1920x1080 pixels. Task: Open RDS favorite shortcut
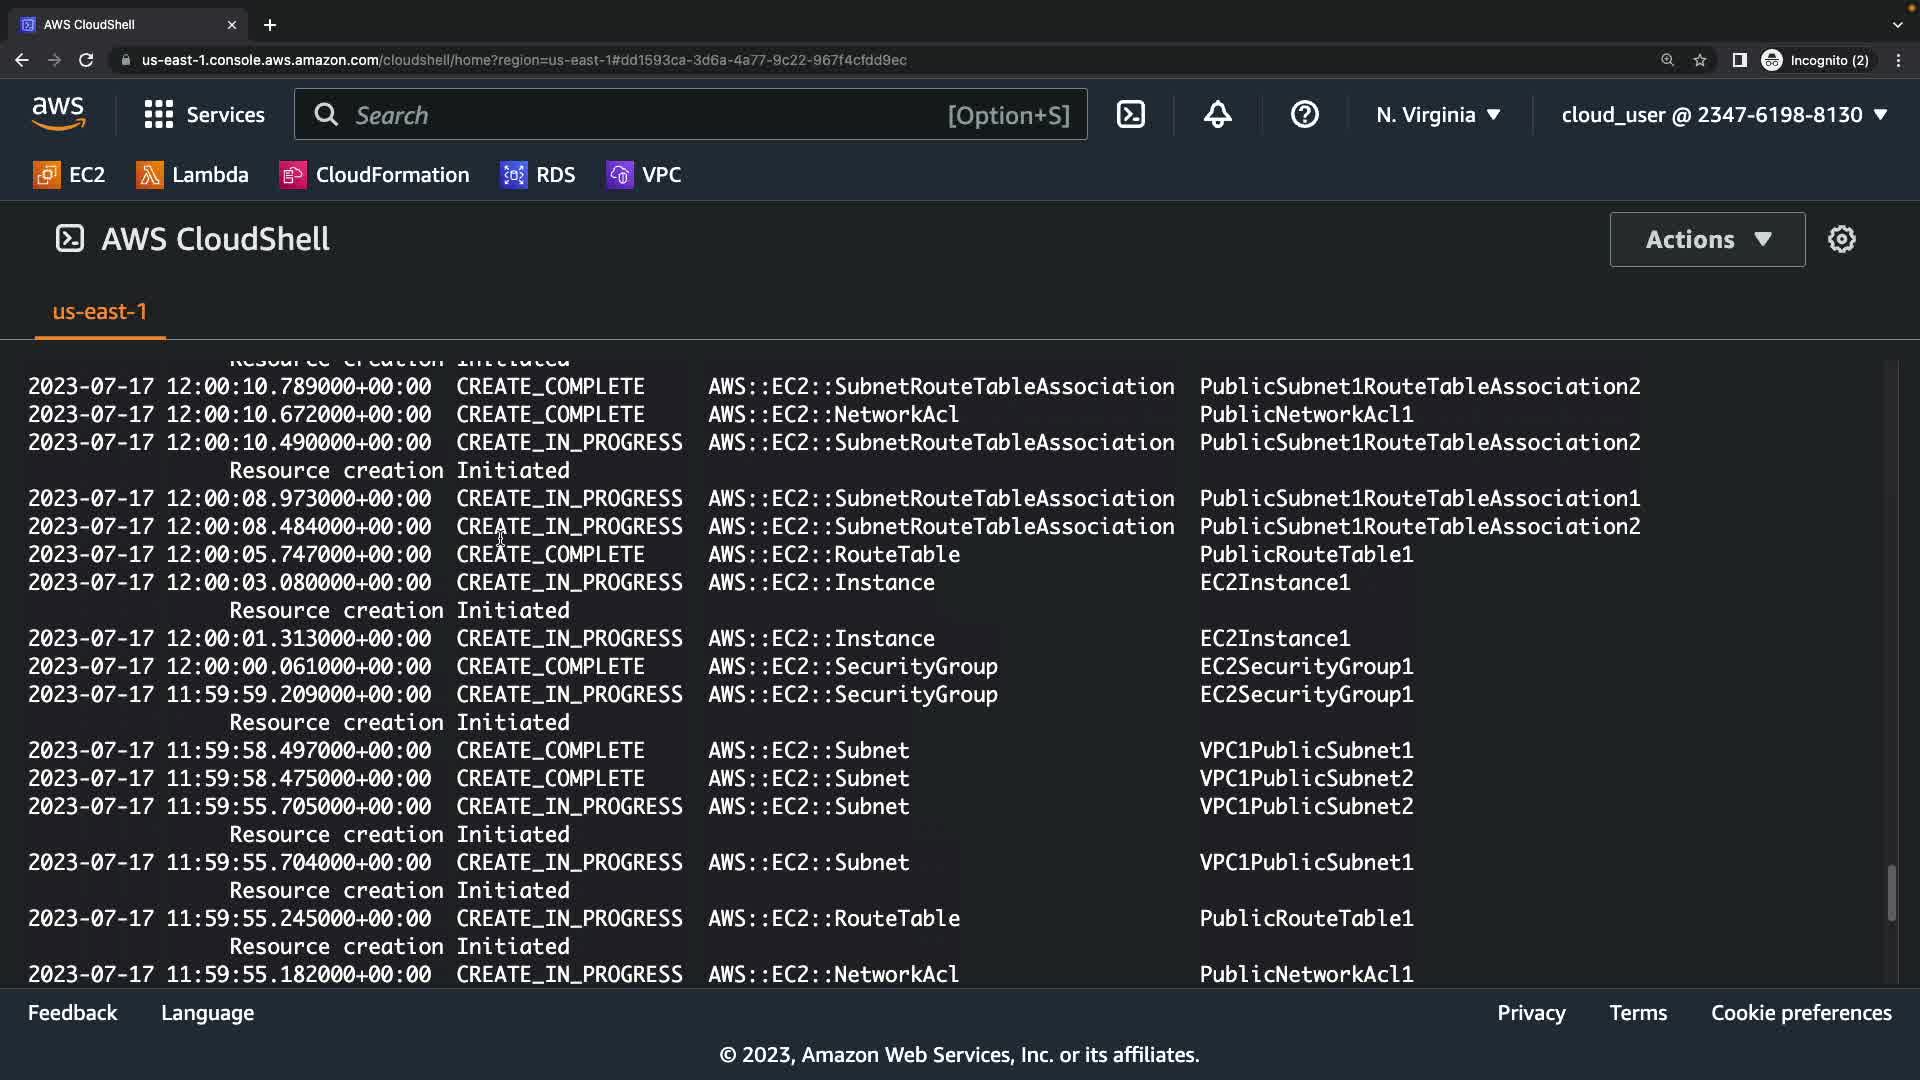[x=538, y=175]
